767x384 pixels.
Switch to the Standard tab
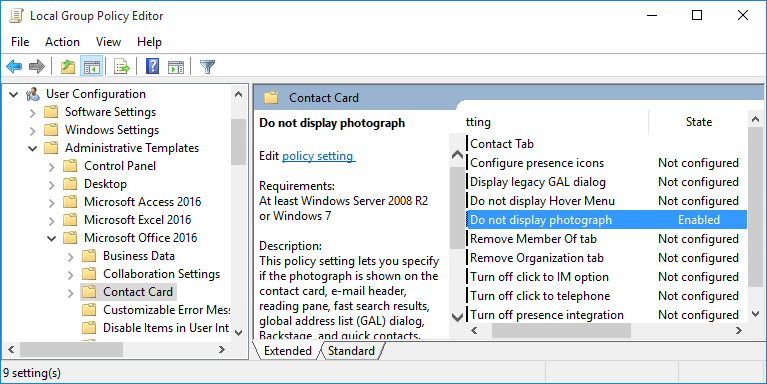coord(351,351)
